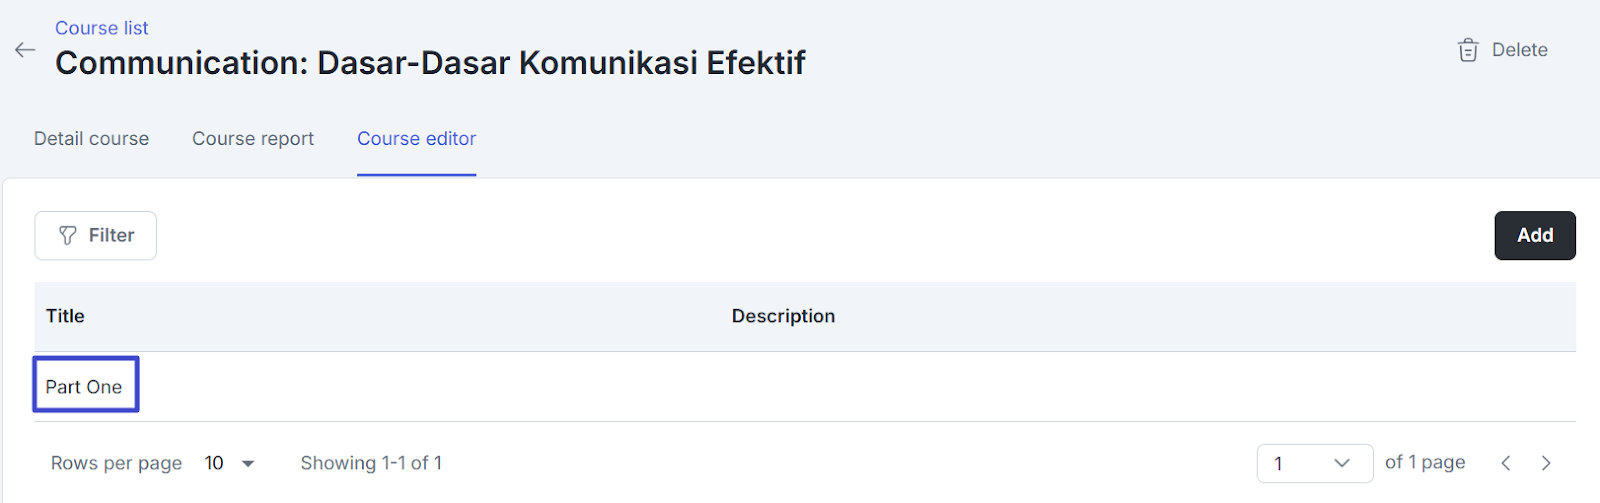The image size is (1600, 503).
Task: Open the Course report tab
Action: point(253,139)
